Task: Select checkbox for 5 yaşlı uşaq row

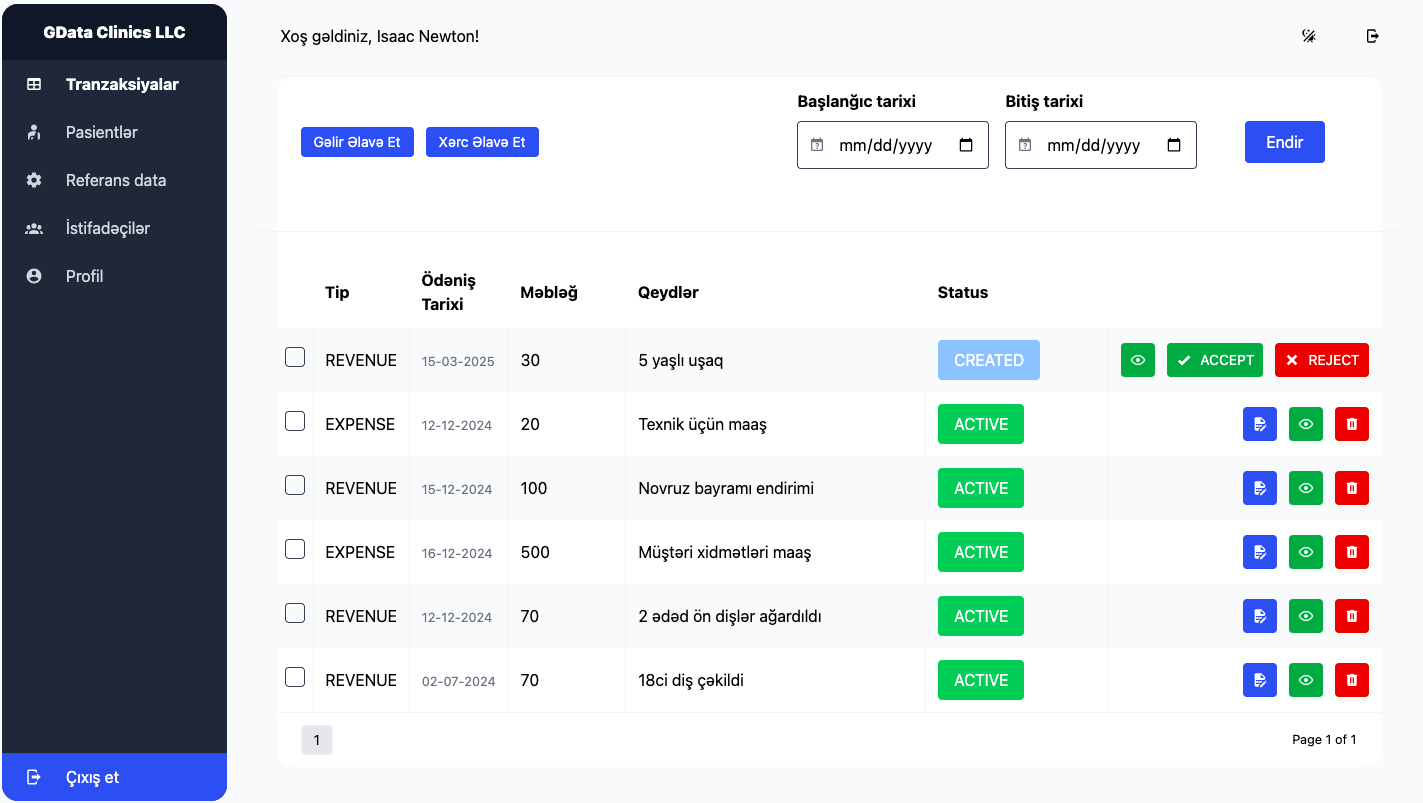Action: [295, 357]
